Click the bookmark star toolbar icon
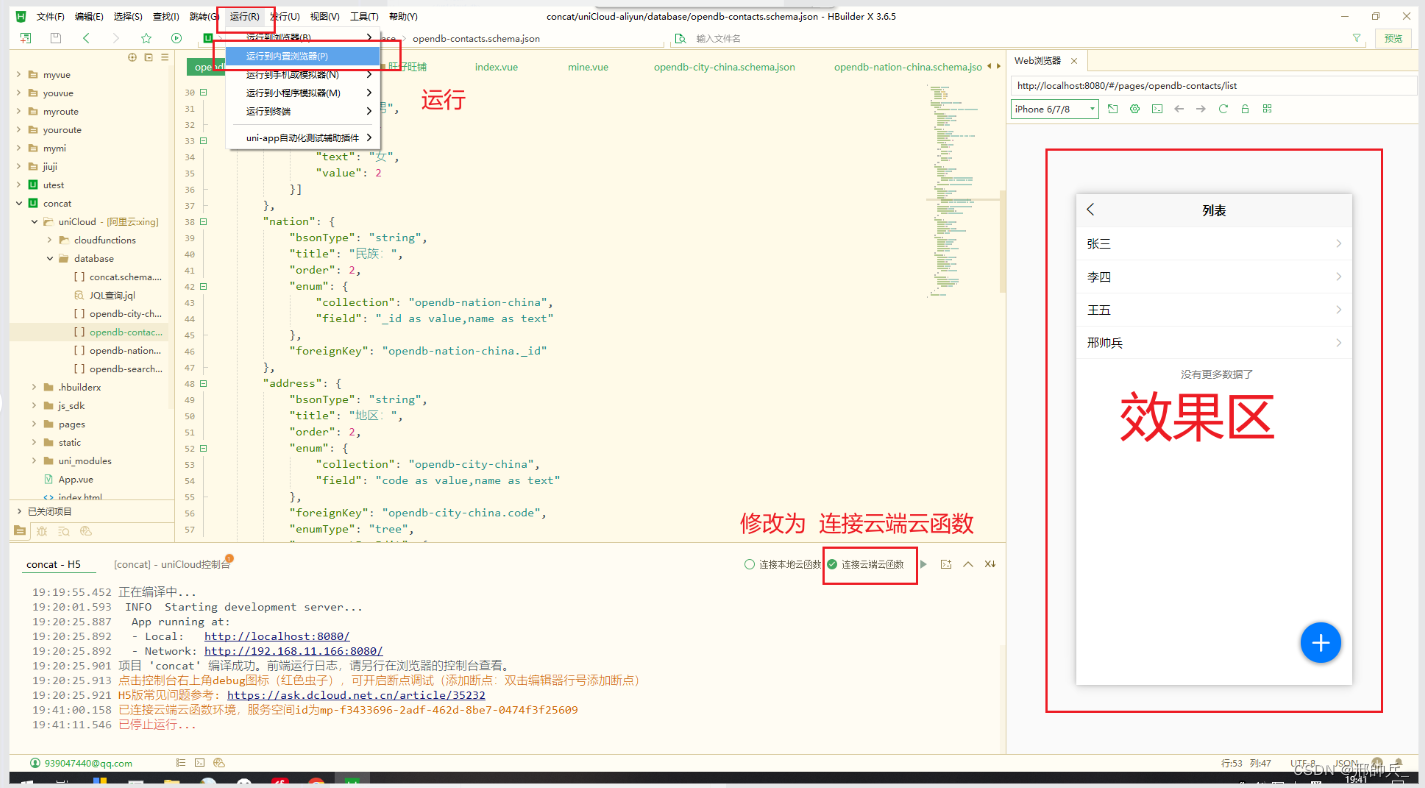 click(x=146, y=38)
